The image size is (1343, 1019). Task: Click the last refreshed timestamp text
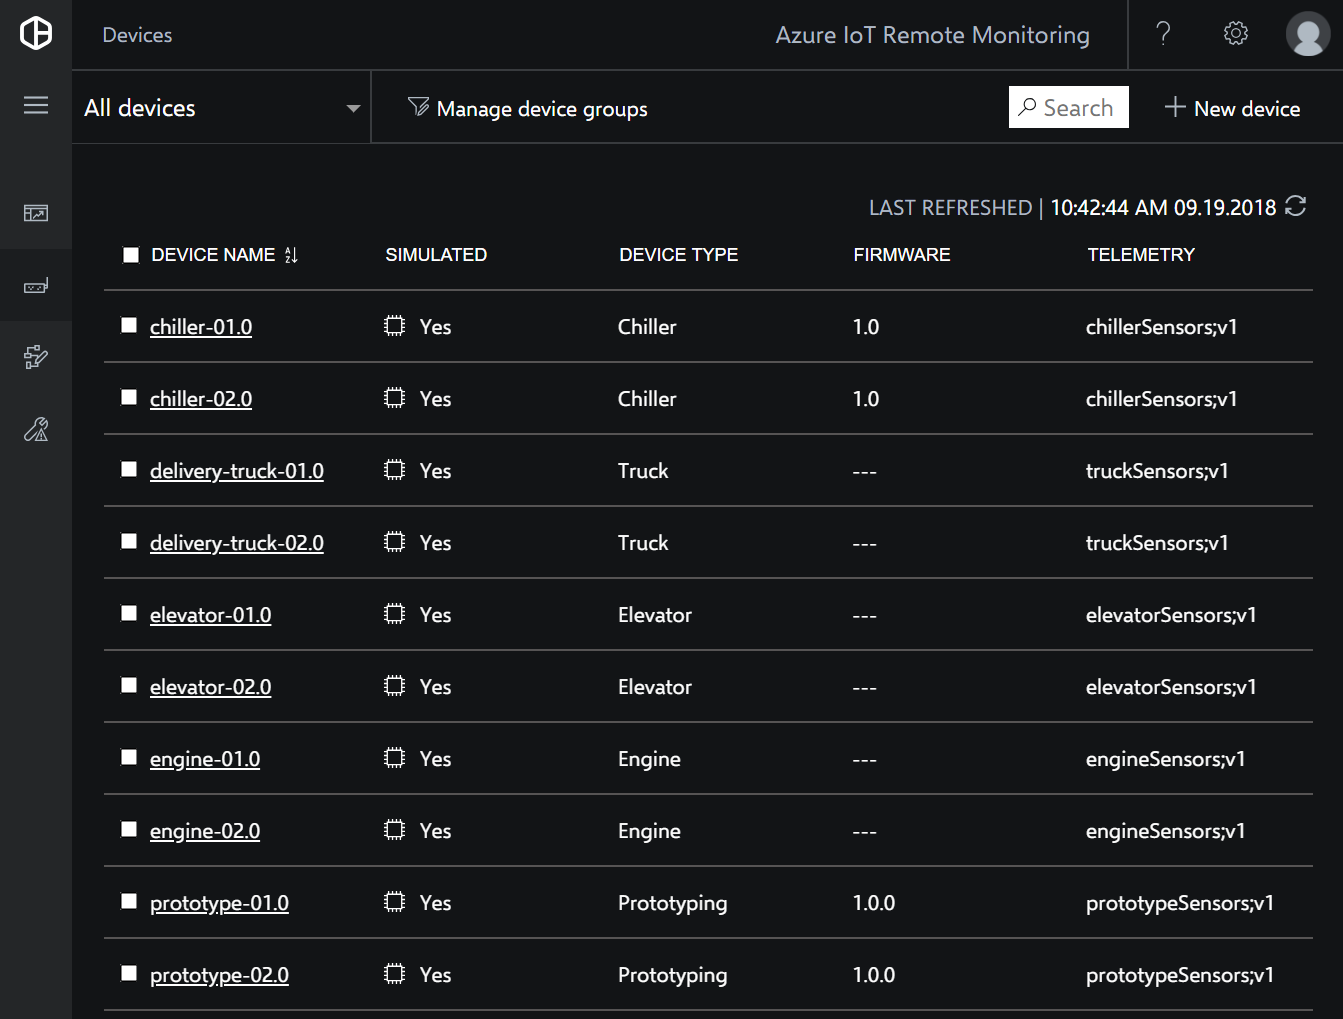[x=1163, y=207]
